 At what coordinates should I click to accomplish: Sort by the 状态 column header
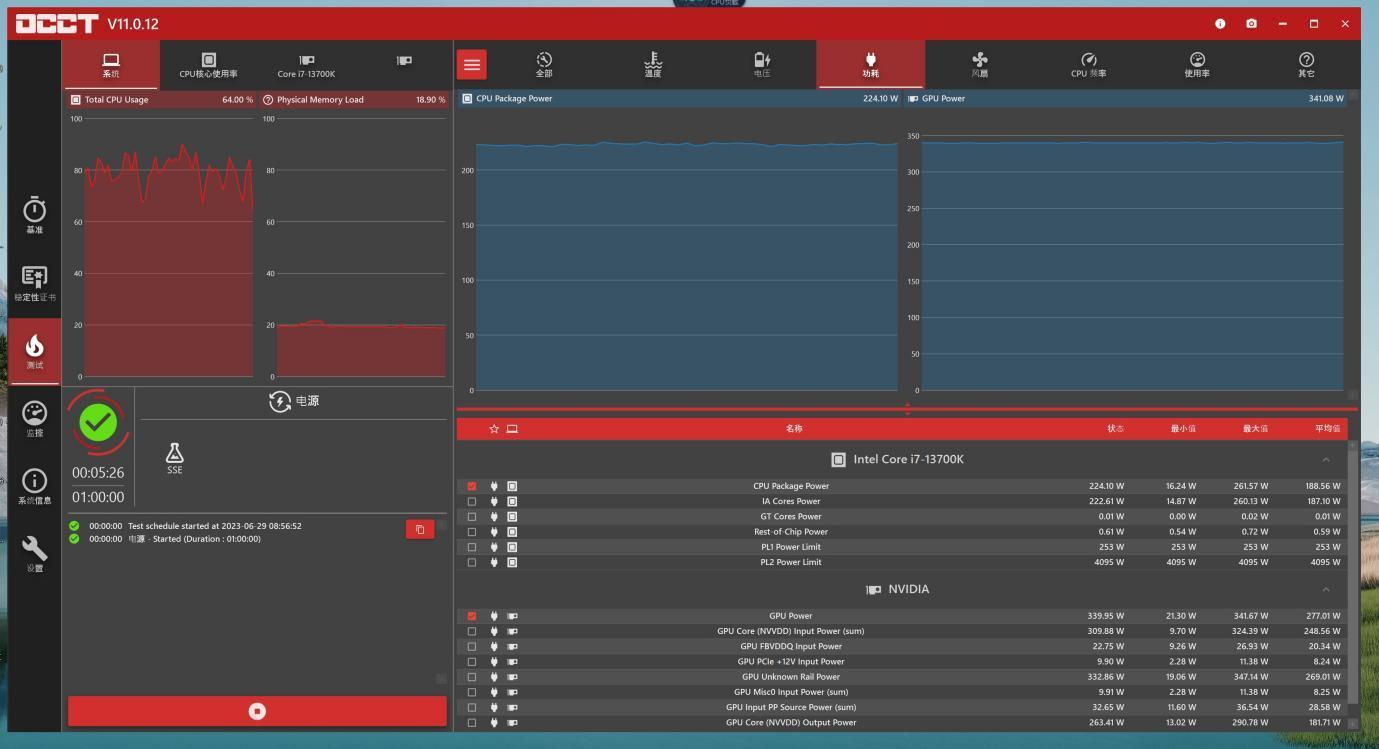click(x=1115, y=429)
